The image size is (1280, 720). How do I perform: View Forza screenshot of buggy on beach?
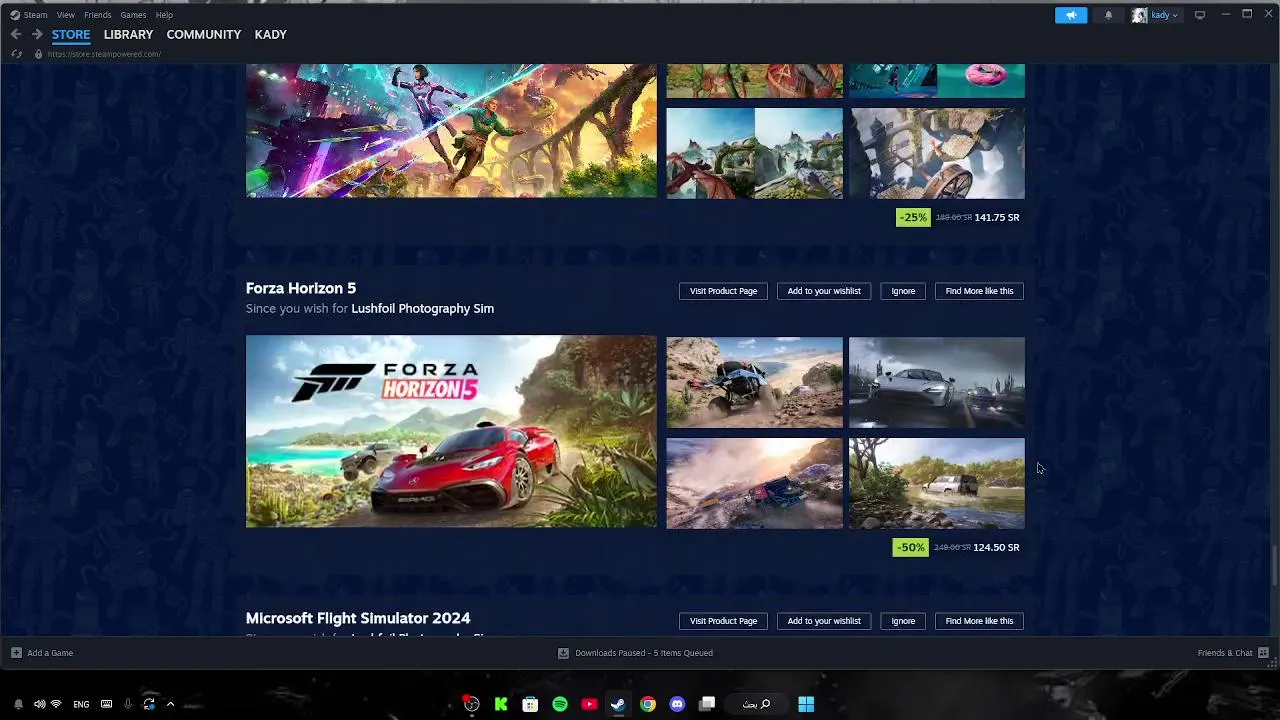755,382
